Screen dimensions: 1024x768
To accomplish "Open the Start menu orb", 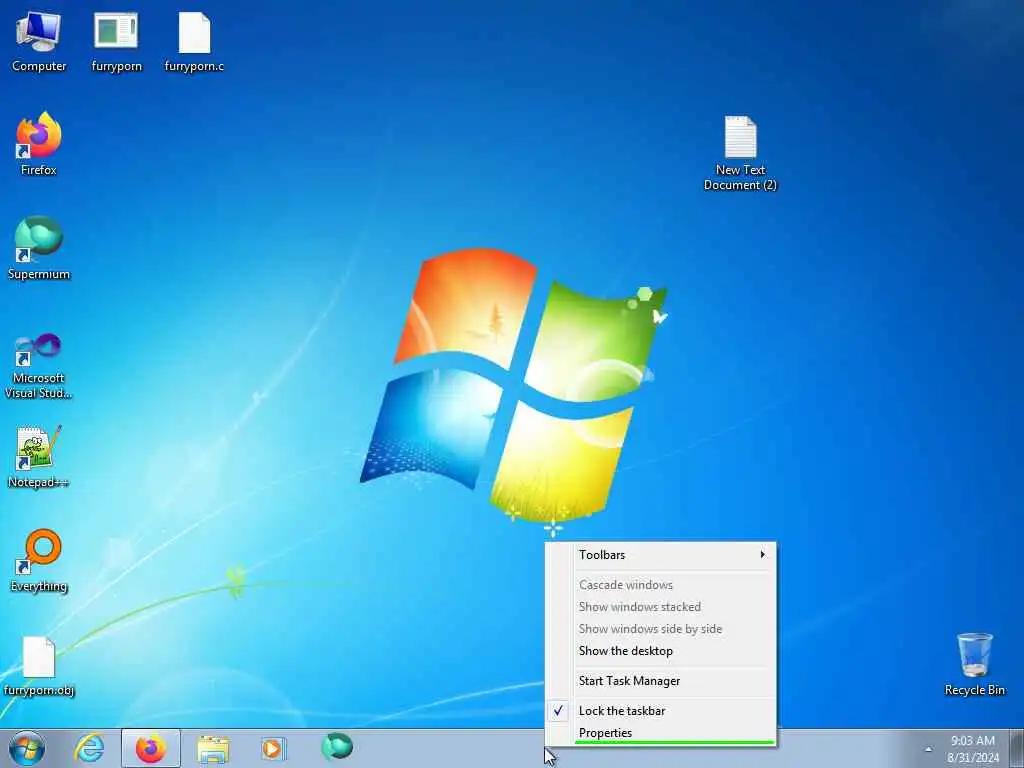I will (x=27, y=748).
